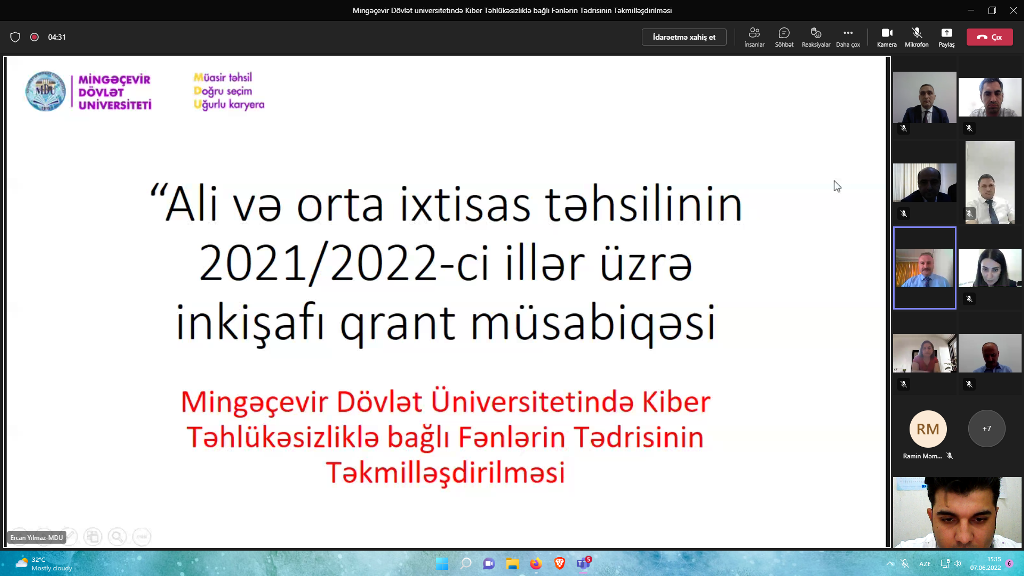This screenshot has width=1024, height=576.
Task: Open the Reaksiyalar reactions menu
Action: (x=816, y=37)
